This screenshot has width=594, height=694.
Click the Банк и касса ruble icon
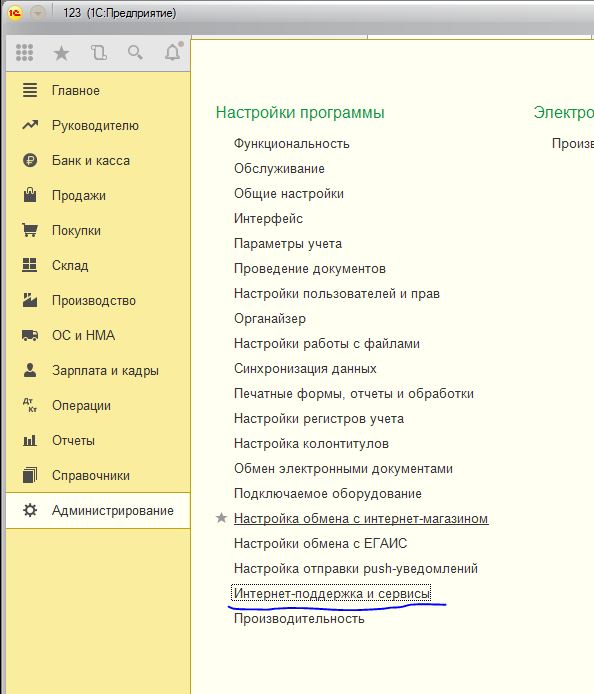coord(30,160)
